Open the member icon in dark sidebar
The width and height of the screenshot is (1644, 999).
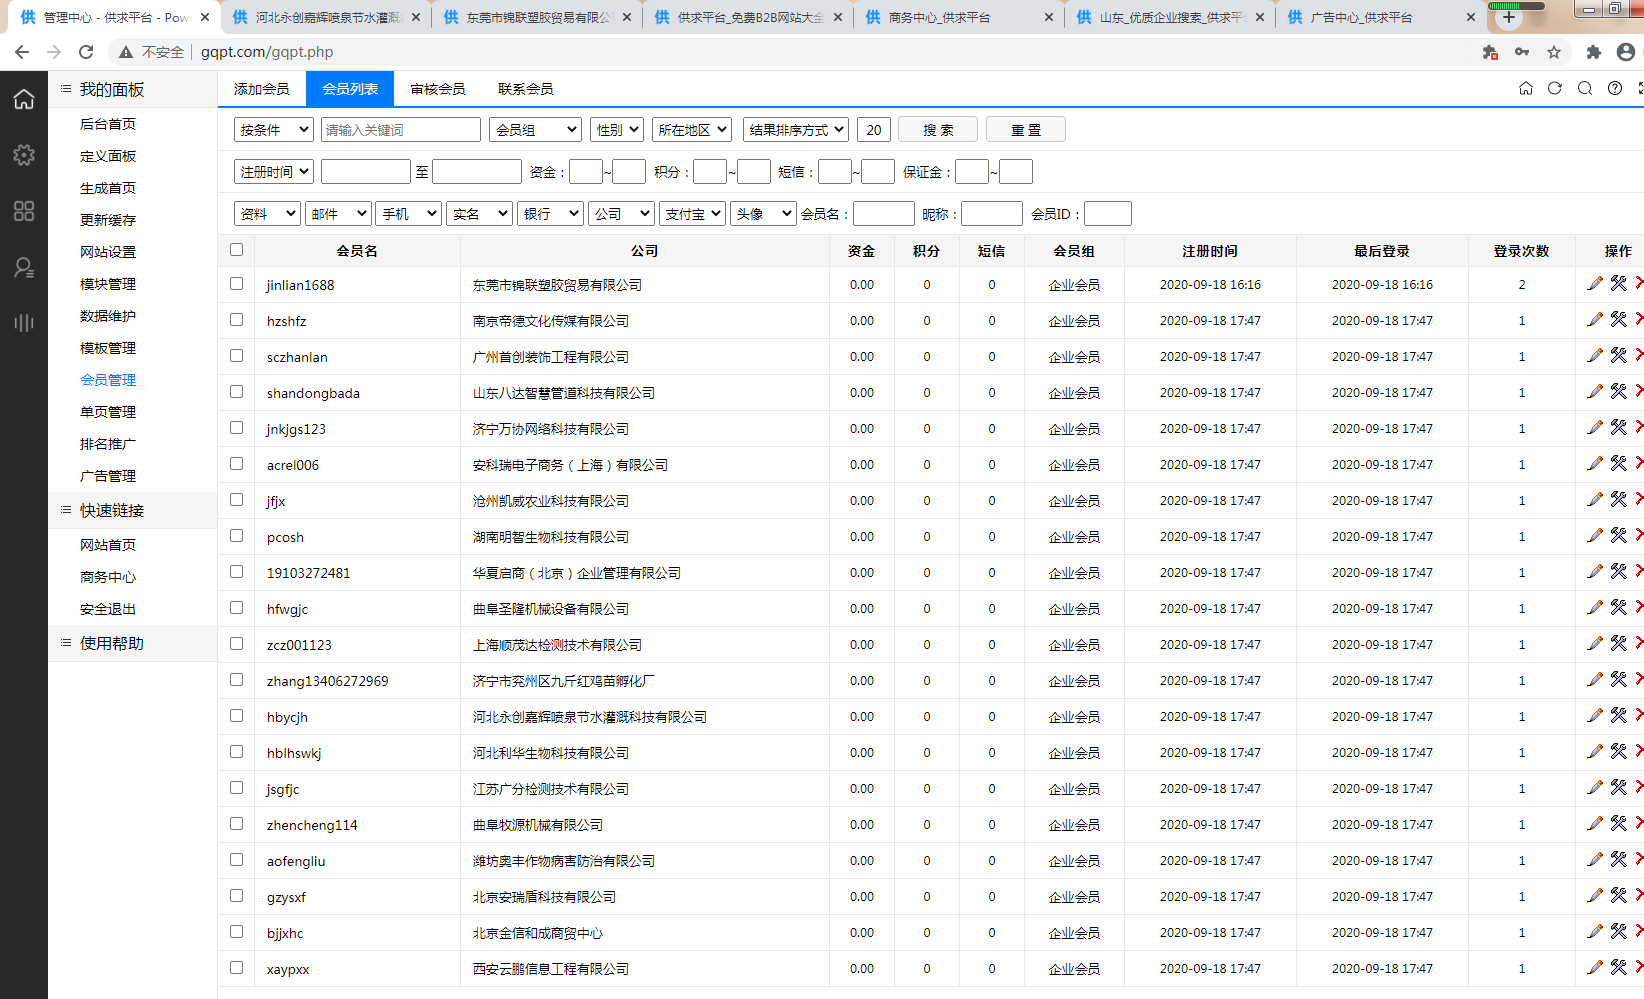click(24, 267)
